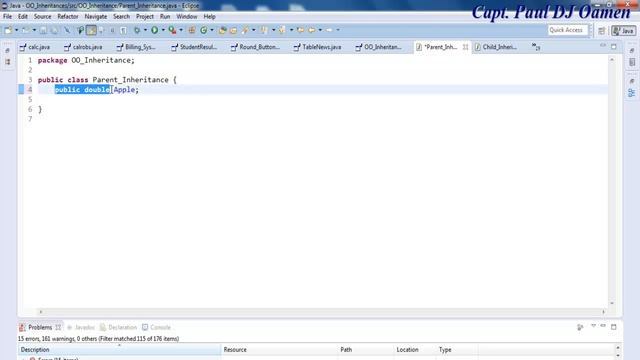Expand the External Tools dropdown arrow
The image size is (640, 360).
point(181,30)
